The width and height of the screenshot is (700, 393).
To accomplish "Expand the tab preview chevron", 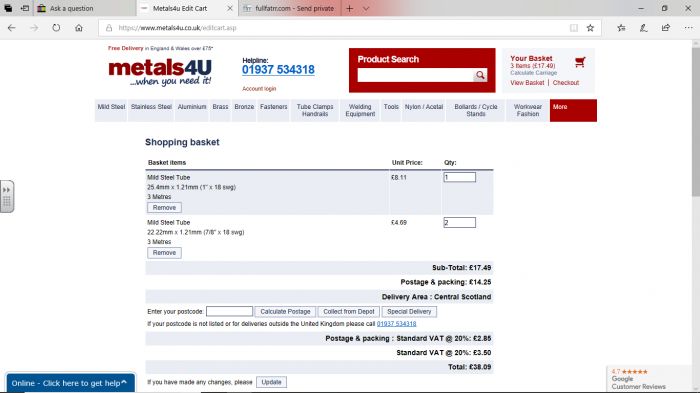I will coord(366,8).
